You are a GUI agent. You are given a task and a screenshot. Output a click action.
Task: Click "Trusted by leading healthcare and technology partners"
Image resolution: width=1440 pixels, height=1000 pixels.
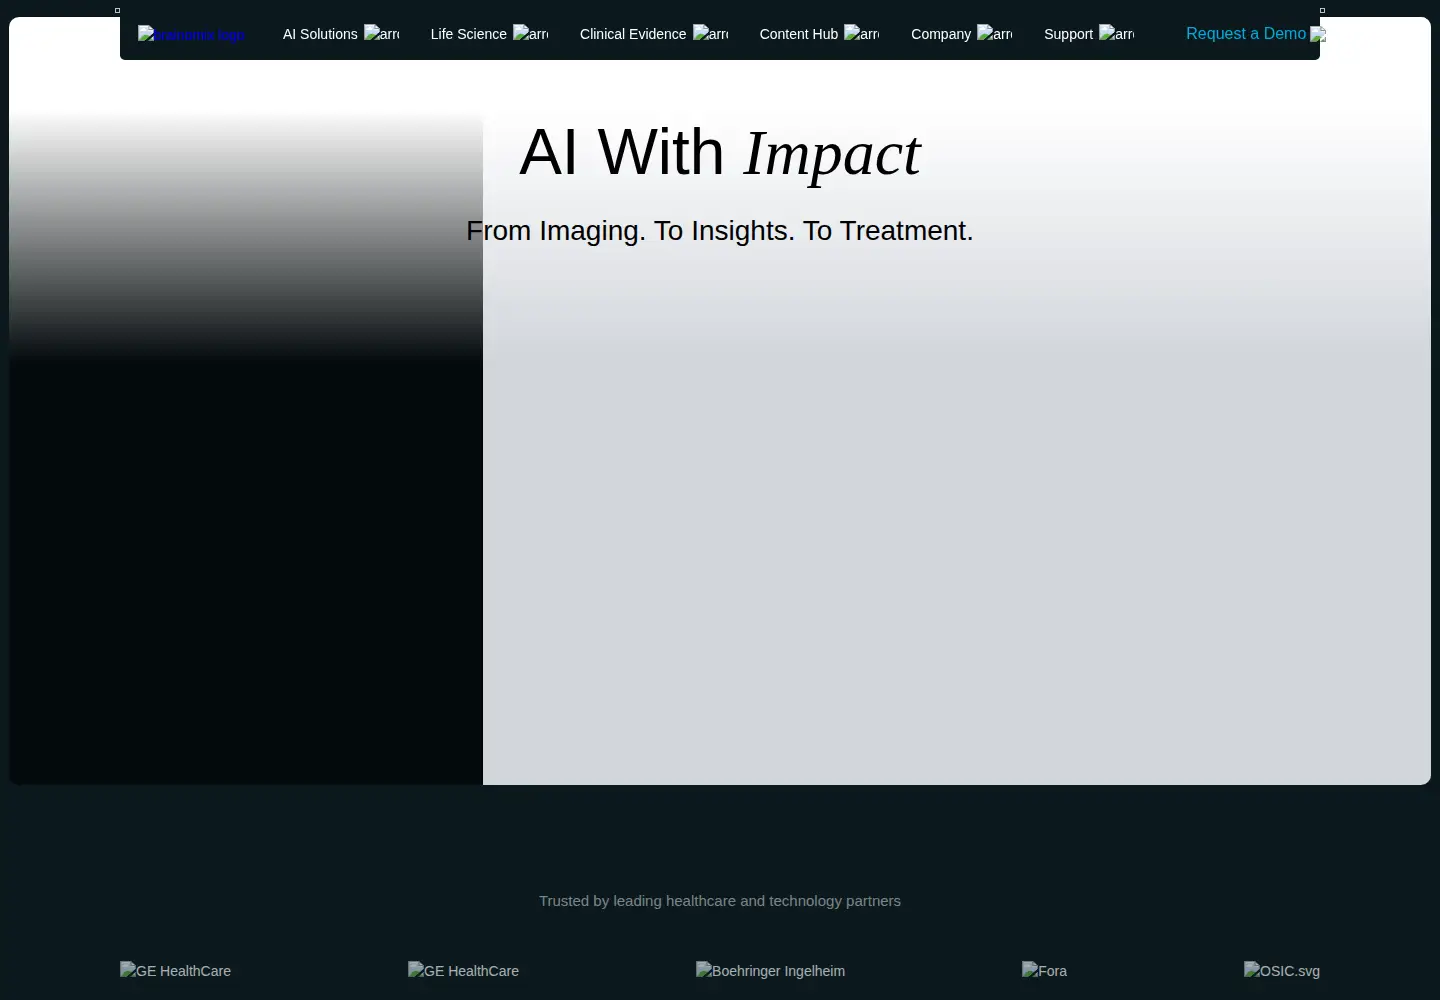pos(720,901)
